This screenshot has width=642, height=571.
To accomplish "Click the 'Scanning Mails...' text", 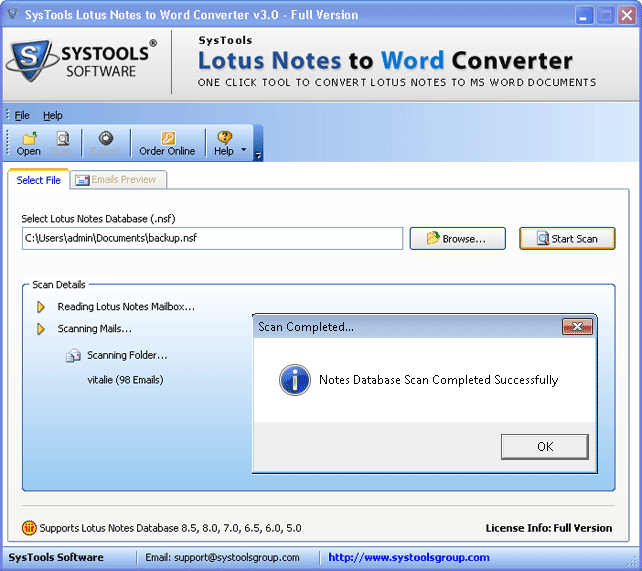I will coord(95,329).
